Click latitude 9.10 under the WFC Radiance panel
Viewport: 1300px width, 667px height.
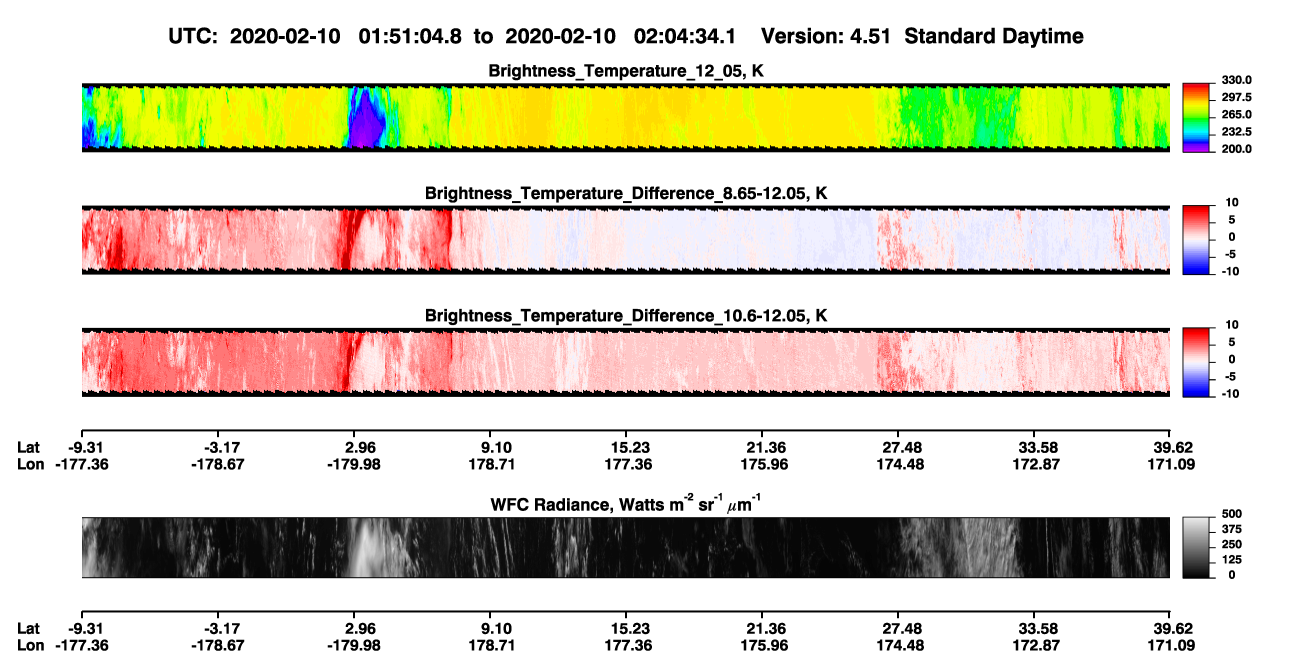click(x=496, y=628)
